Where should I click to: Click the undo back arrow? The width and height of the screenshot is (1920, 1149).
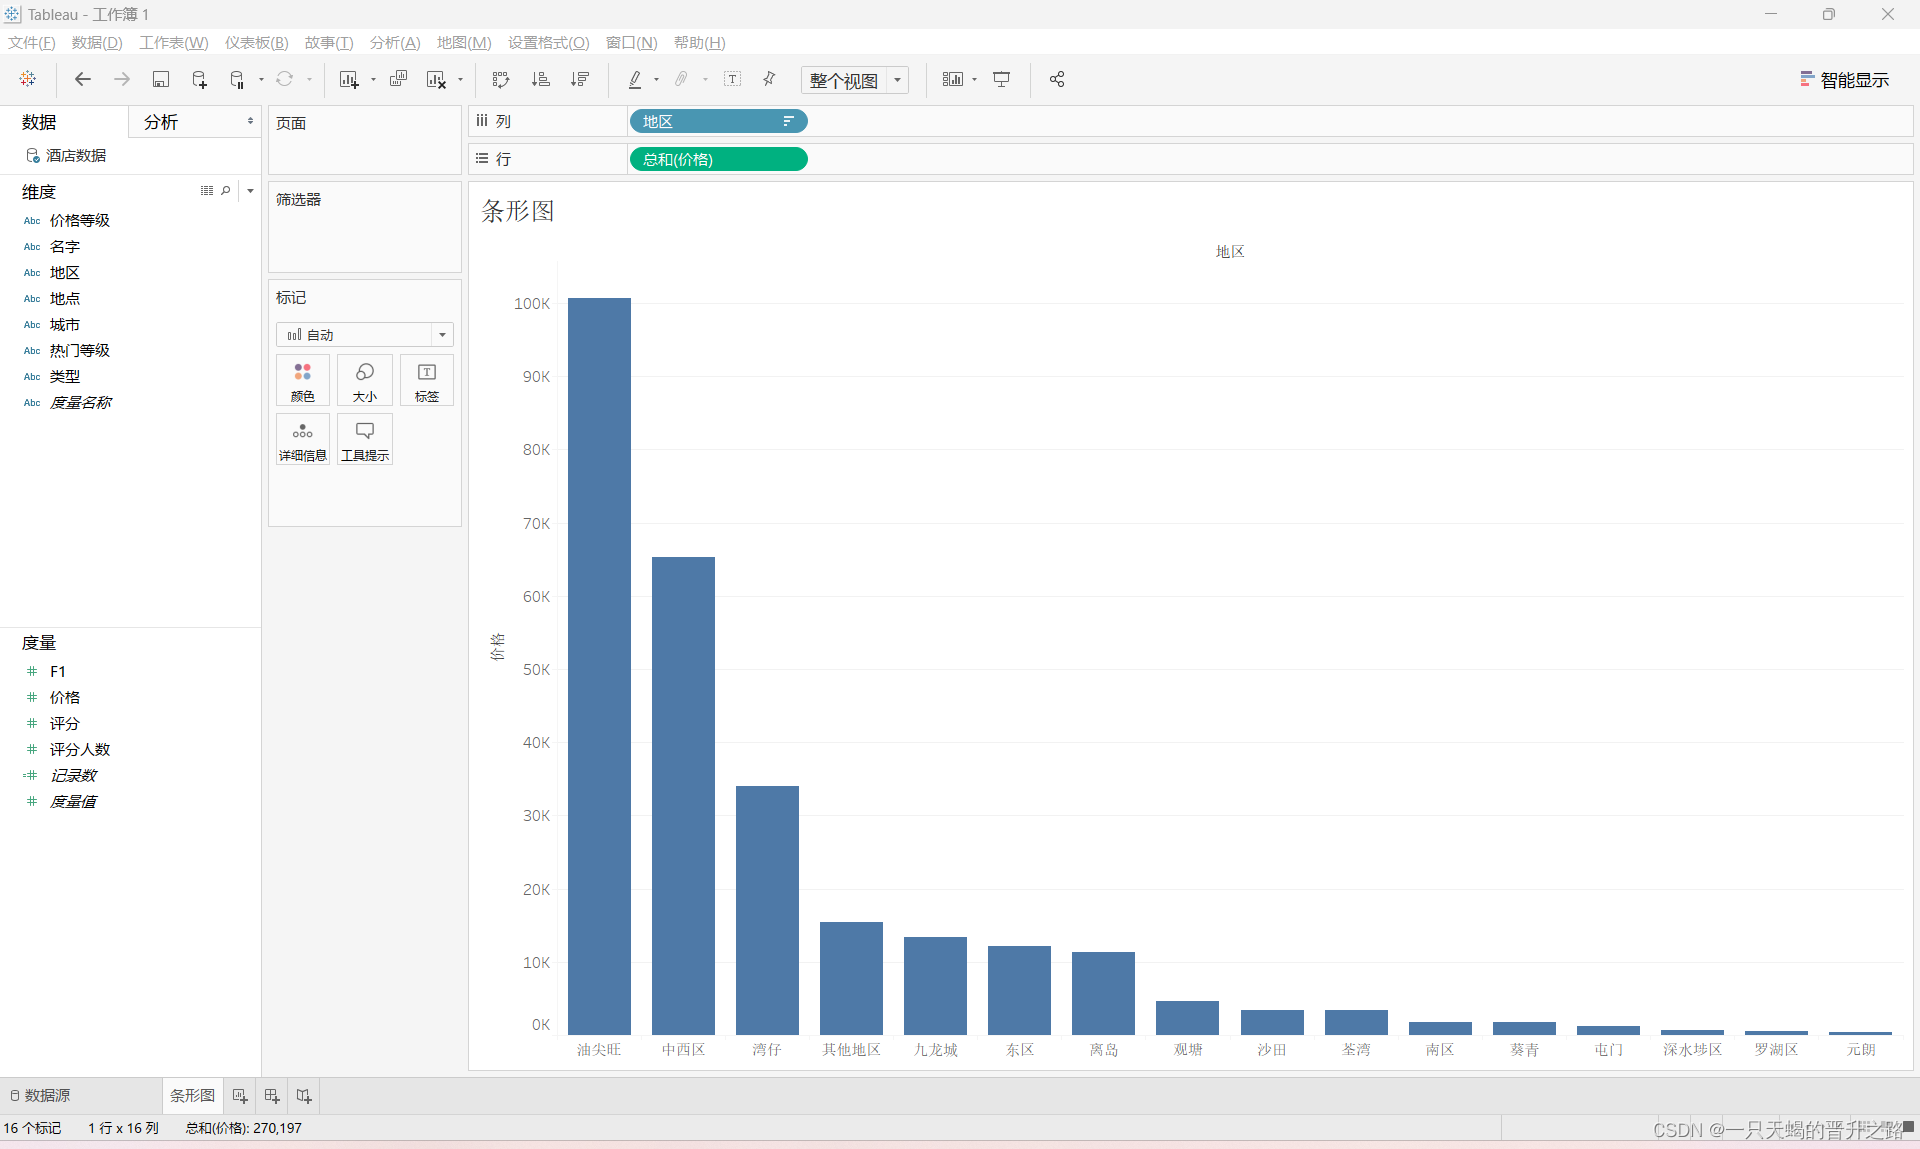(83, 79)
